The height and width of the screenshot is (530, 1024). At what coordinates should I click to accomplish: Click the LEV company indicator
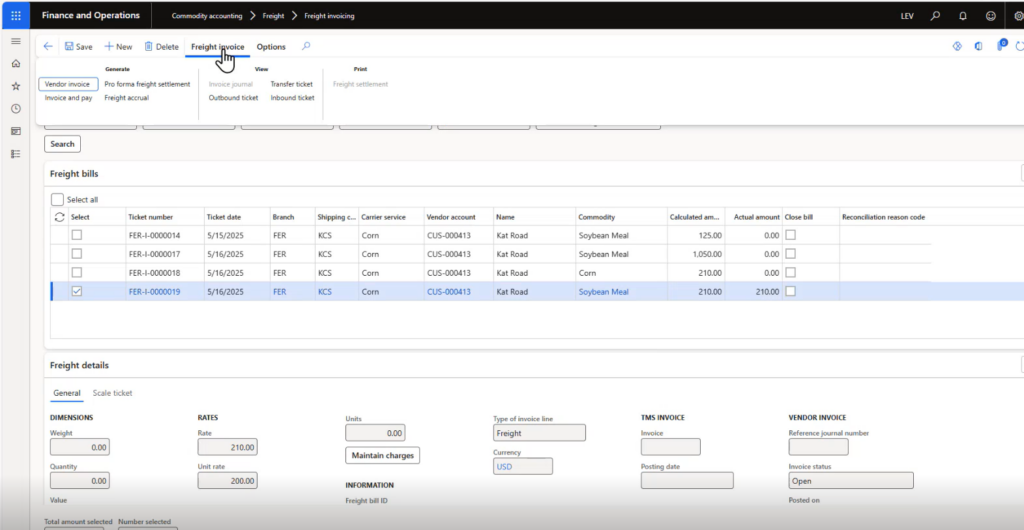907,16
